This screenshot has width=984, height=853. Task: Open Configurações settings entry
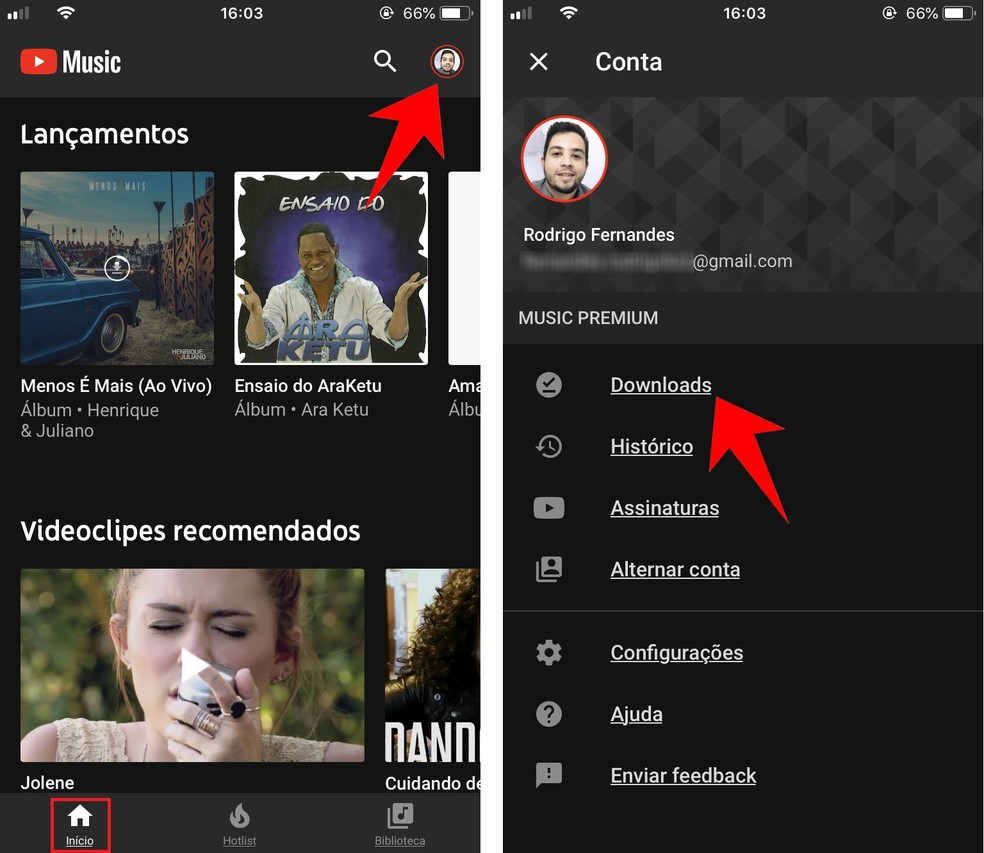pos(676,653)
